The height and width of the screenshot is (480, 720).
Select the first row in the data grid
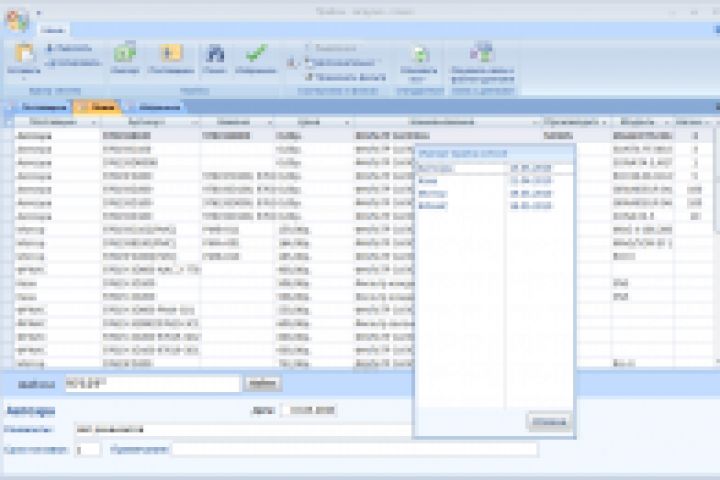coord(363,136)
